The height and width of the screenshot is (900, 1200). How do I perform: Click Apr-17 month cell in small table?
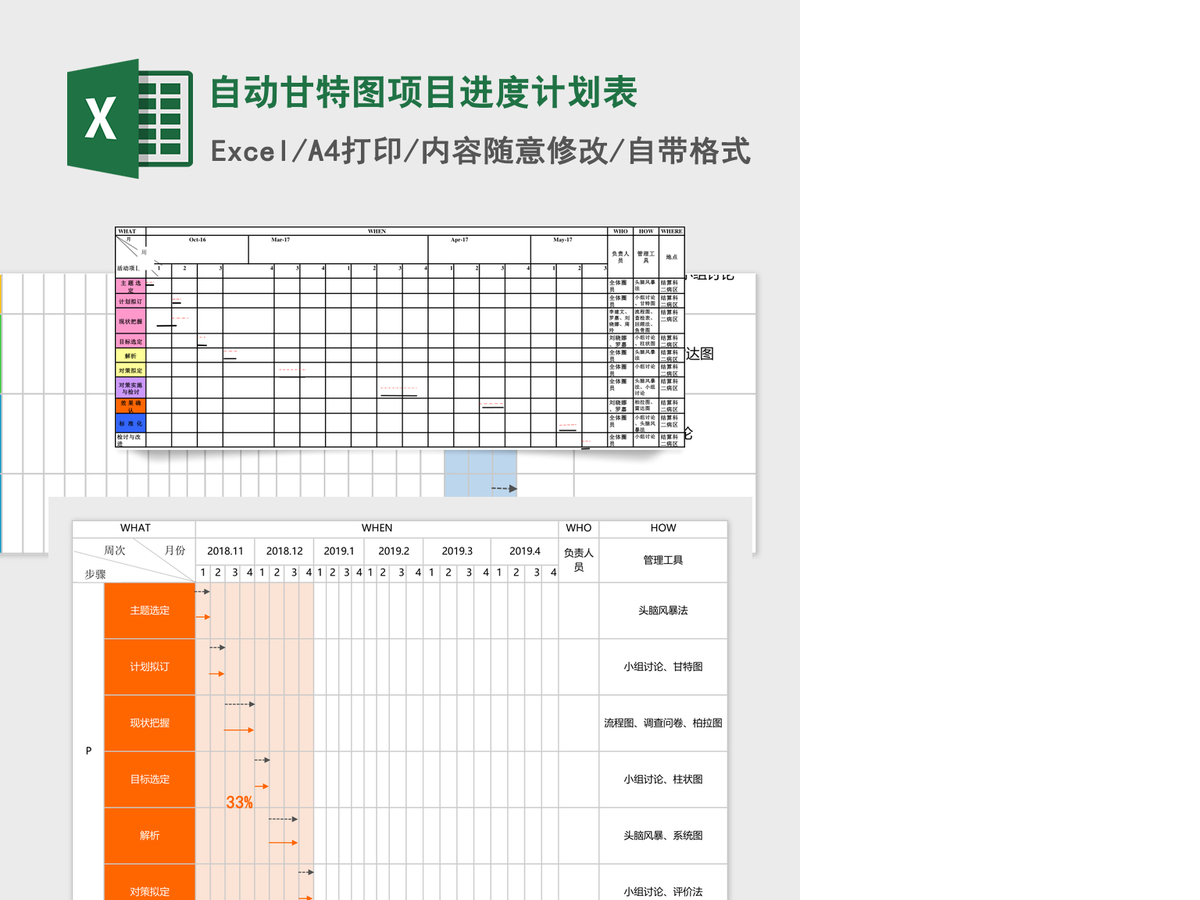pyautogui.click(x=479, y=249)
